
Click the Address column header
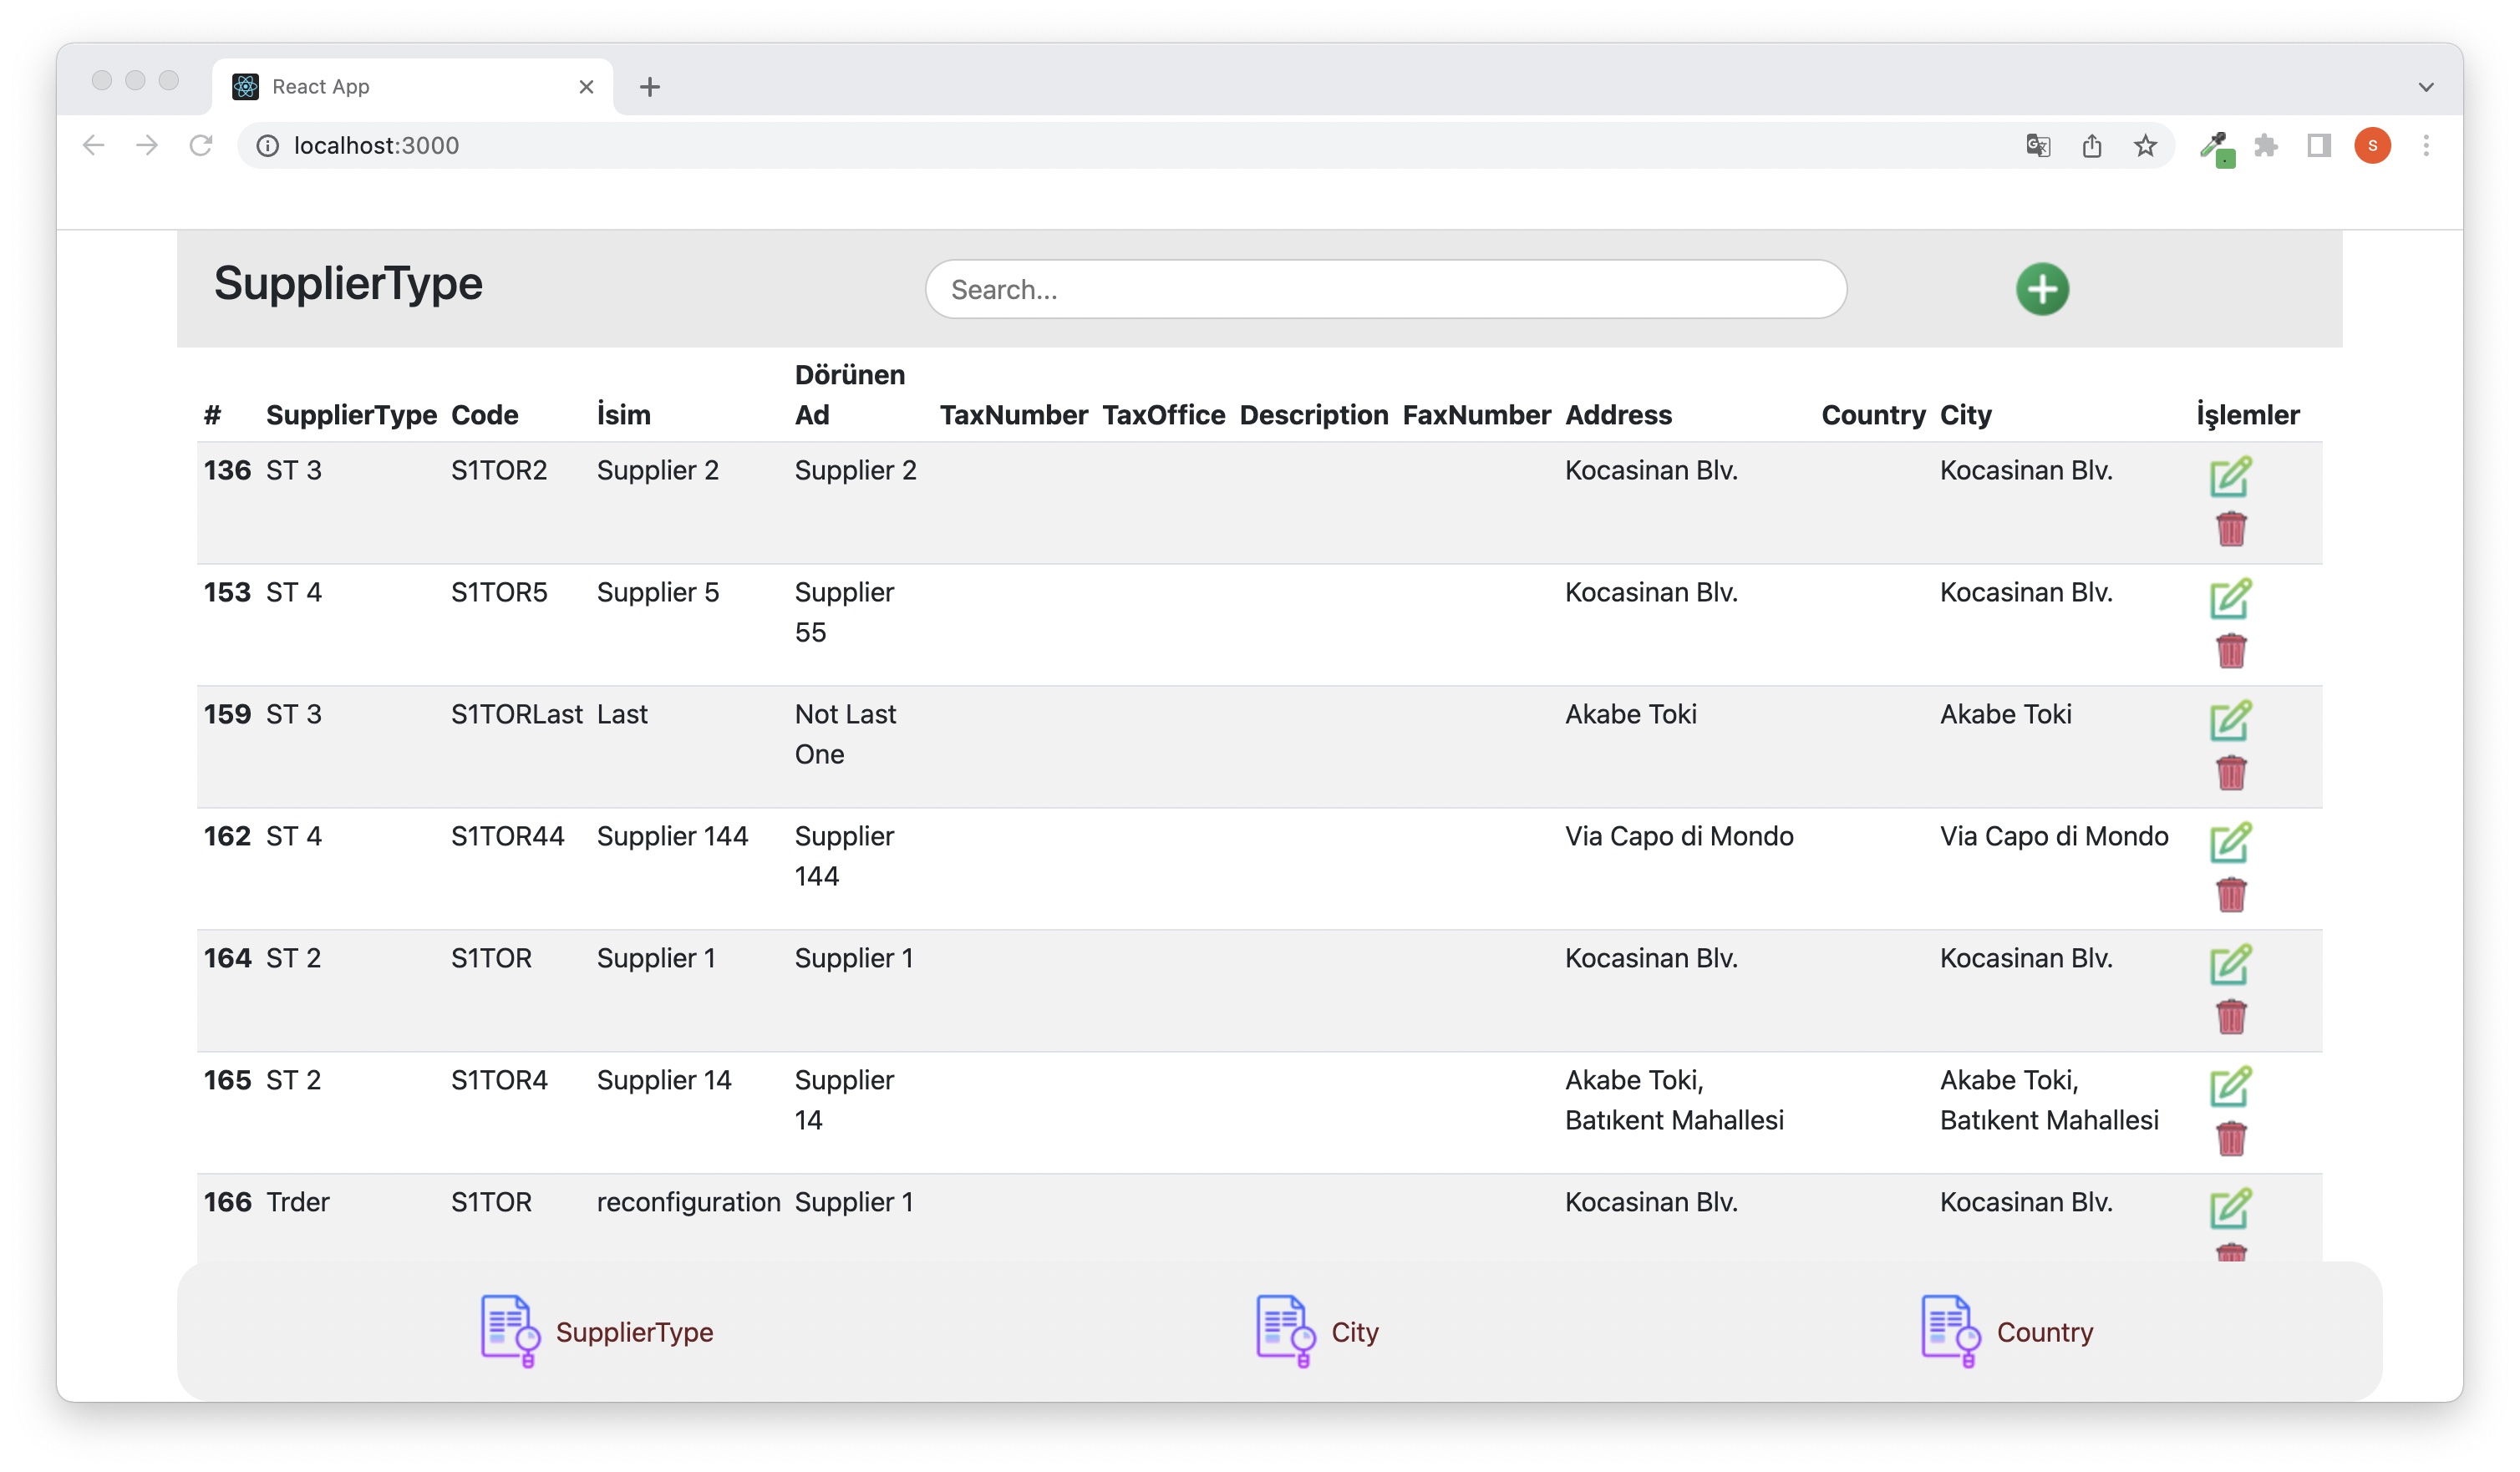coord(1618,415)
